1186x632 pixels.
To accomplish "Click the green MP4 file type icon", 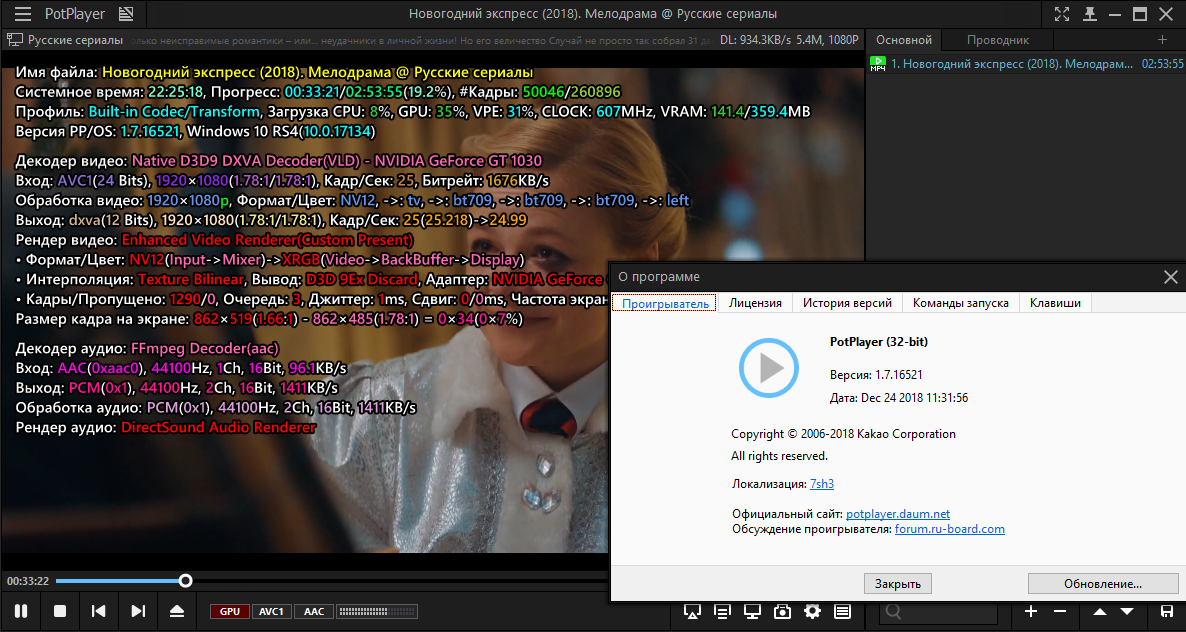I will (877, 64).
